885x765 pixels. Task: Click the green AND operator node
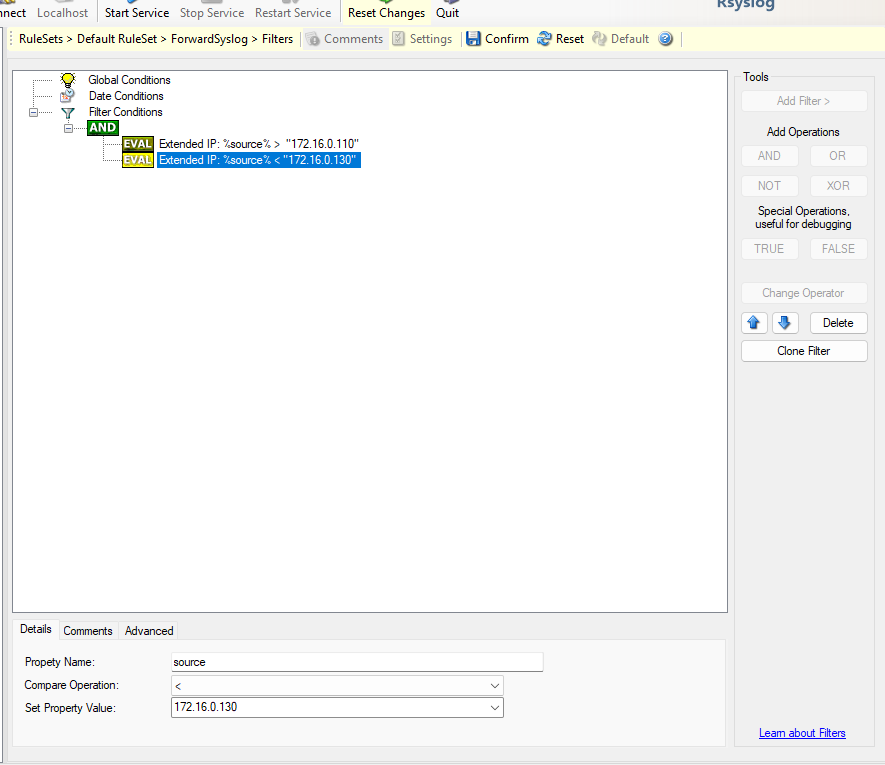(103, 128)
